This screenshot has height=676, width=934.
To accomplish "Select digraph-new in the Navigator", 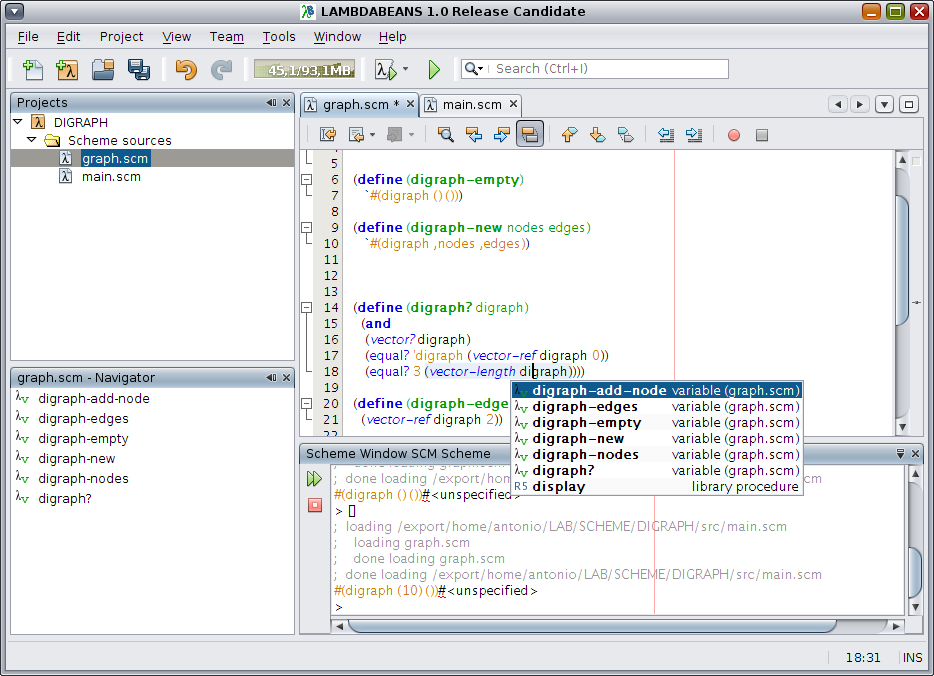I will click(x=76, y=459).
